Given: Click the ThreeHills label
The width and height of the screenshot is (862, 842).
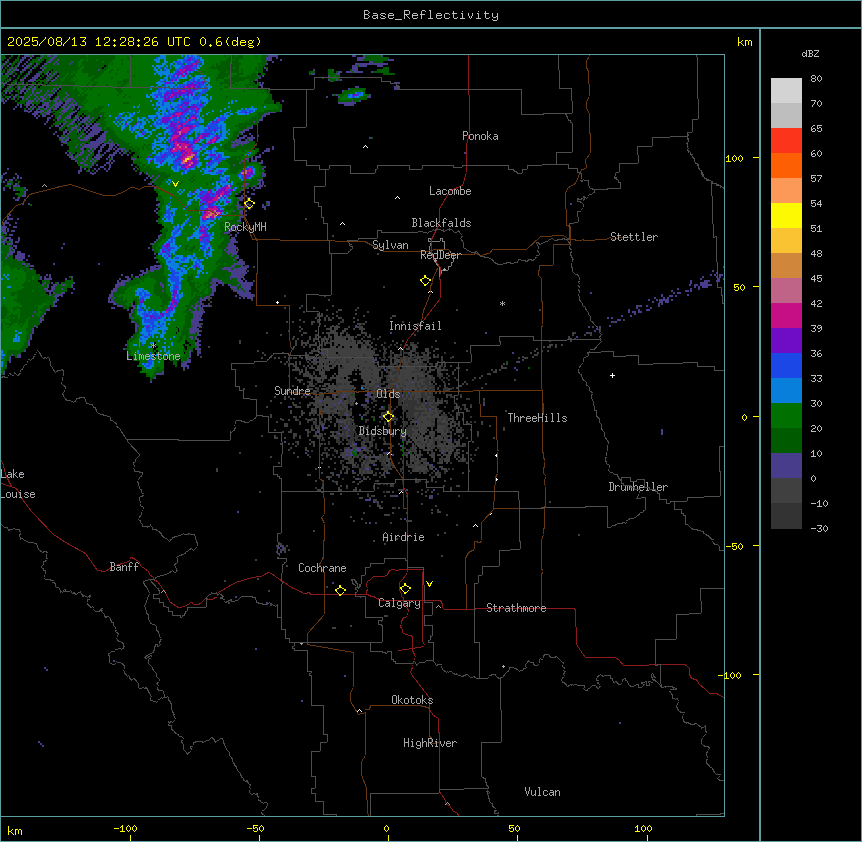Looking at the screenshot, I should [x=537, y=418].
